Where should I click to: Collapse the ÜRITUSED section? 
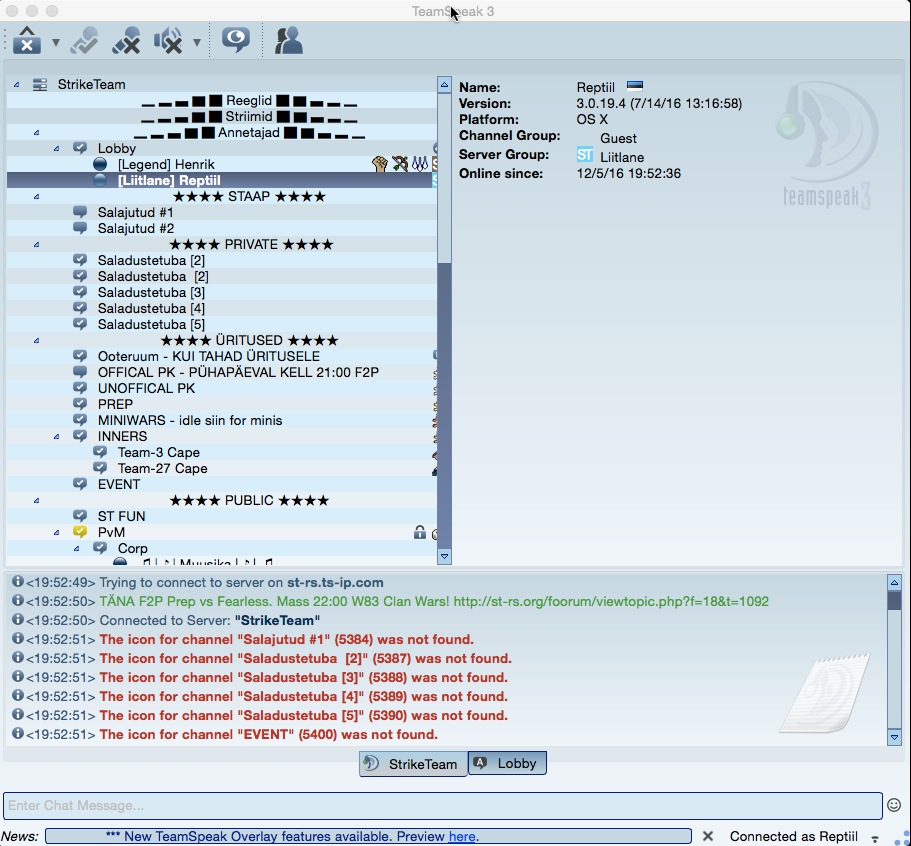pyautogui.click(x=37, y=340)
